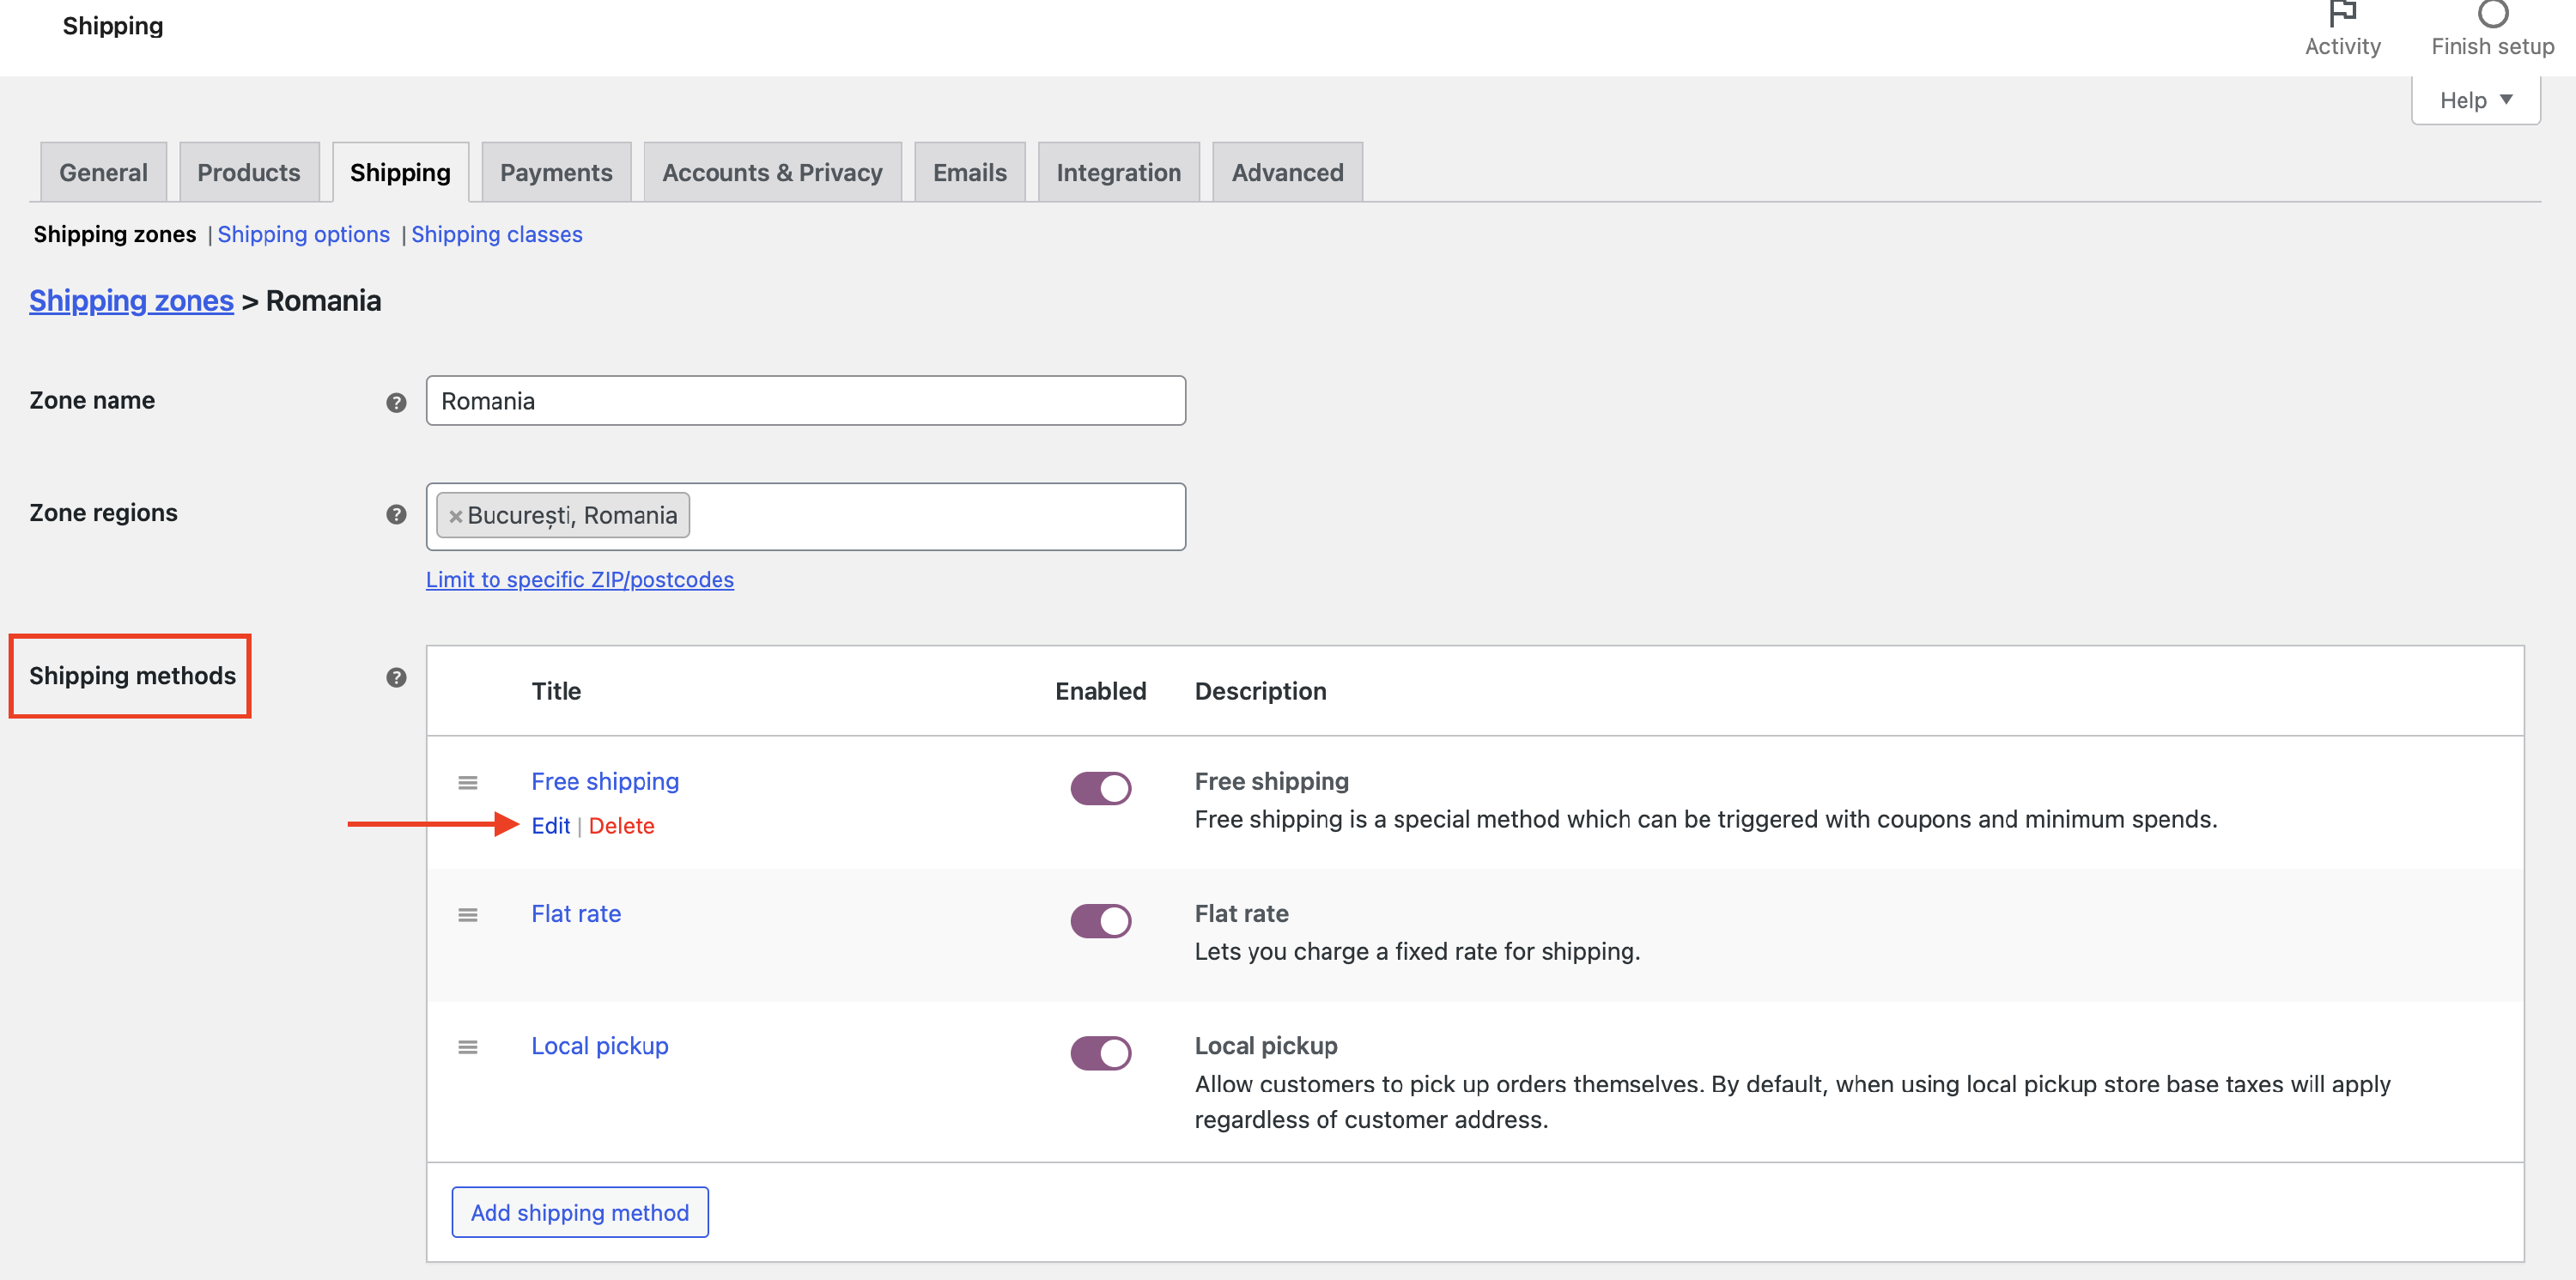Open the Accounts & Privacy tab
The height and width of the screenshot is (1280, 2576).
(772, 172)
